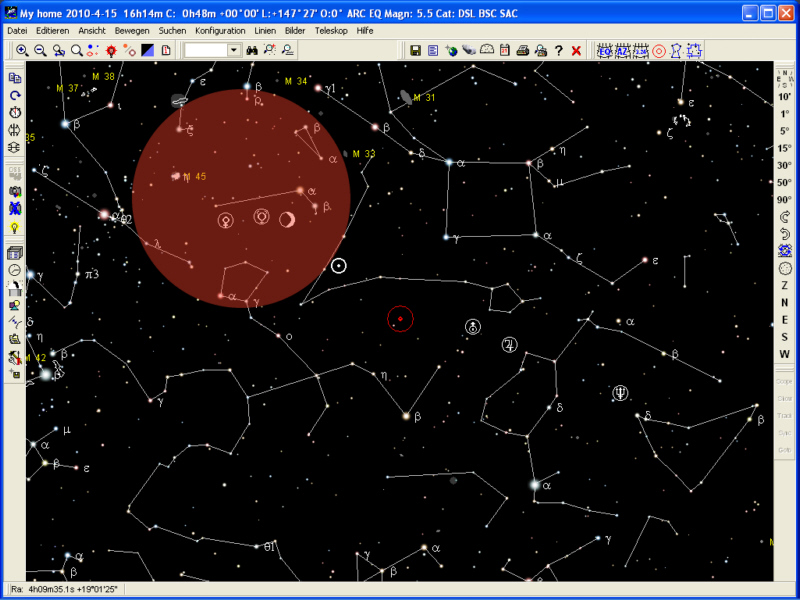800x600 pixels.
Task: Toggle azimuthal AZ coordinate mode
Action: [622, 50]
